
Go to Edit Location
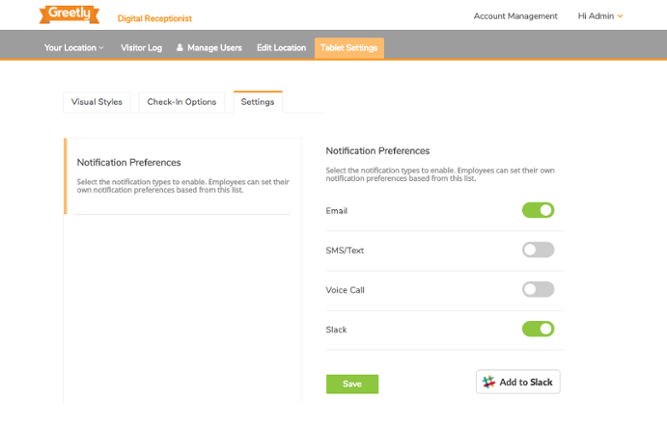tap(281, 48)
